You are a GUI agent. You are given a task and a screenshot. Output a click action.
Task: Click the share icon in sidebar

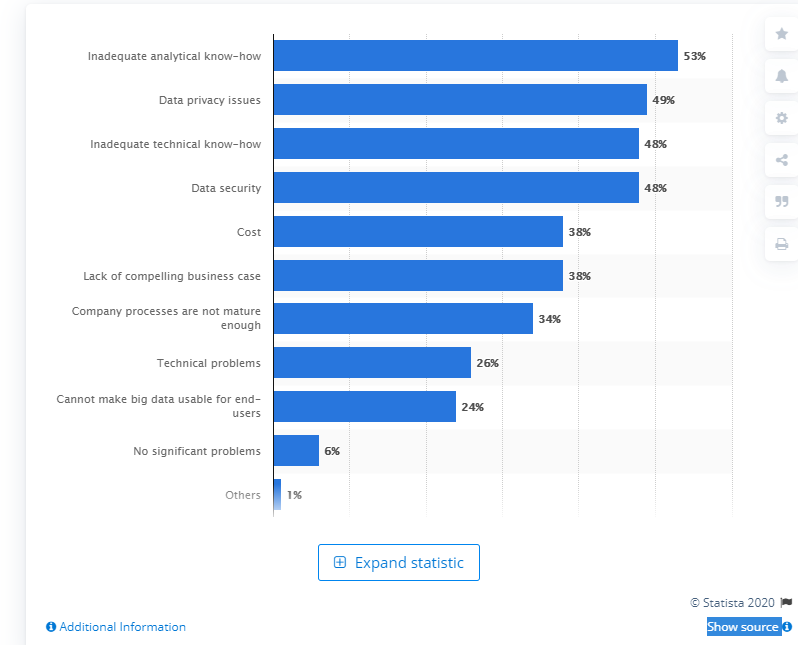coord(782,160)
